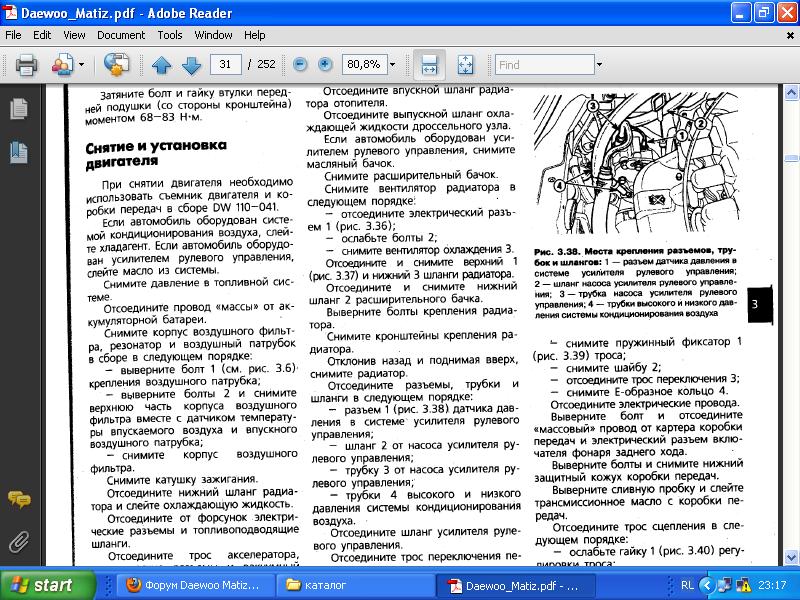This screenshot has height=600, width=800.
Task: Open the View menu
Action: pos(74,35)
